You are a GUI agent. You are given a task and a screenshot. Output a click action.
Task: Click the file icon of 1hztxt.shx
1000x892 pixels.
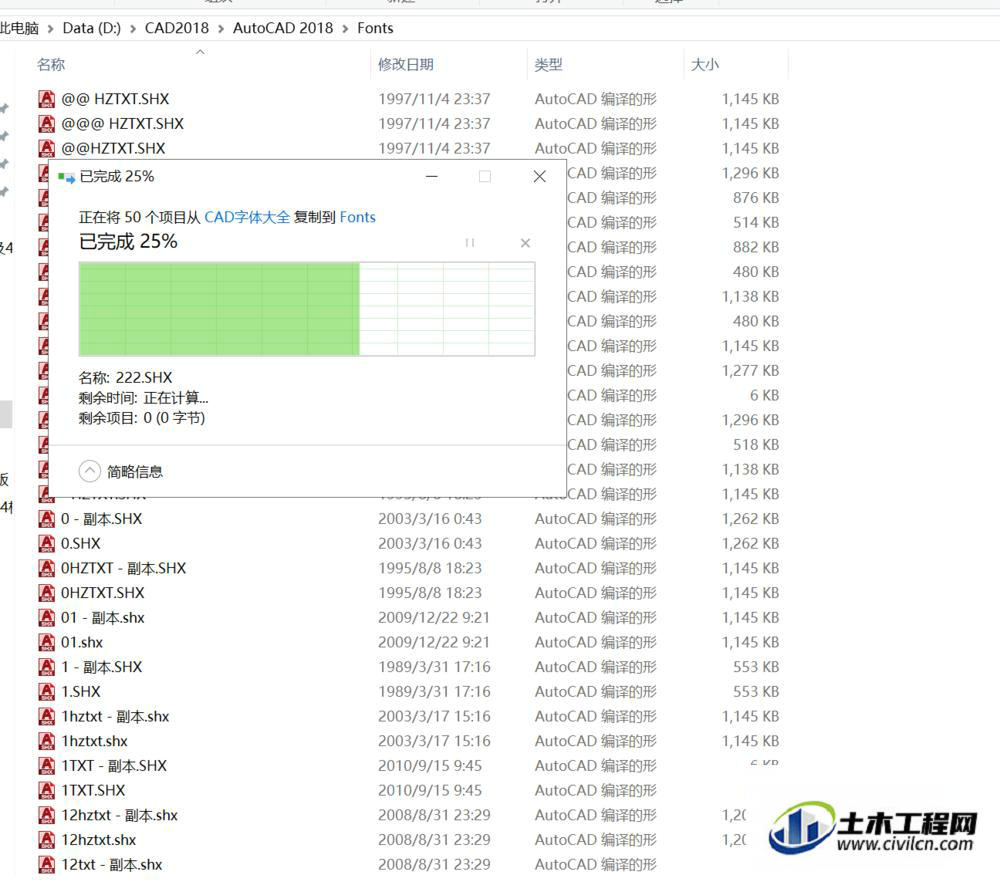click(47, 741)
